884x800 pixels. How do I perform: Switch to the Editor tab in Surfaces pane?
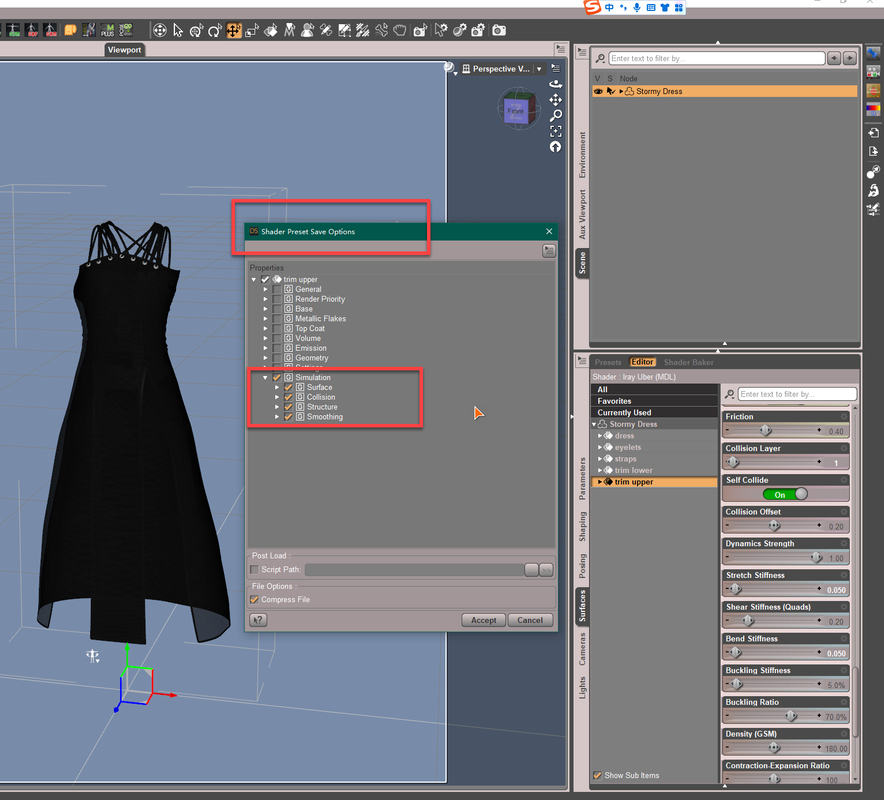pos(642,362)
